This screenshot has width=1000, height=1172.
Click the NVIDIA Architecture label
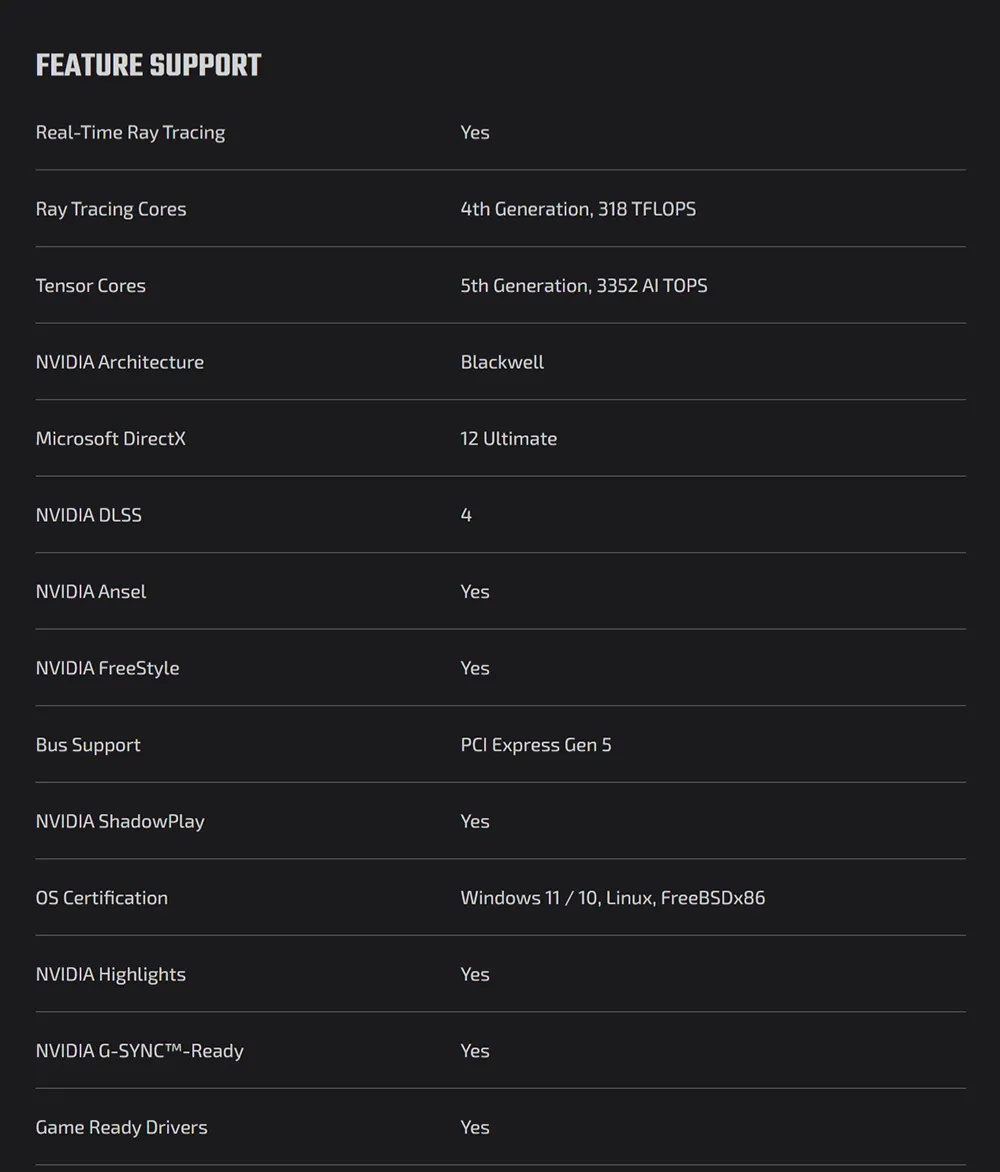point(120,362)
